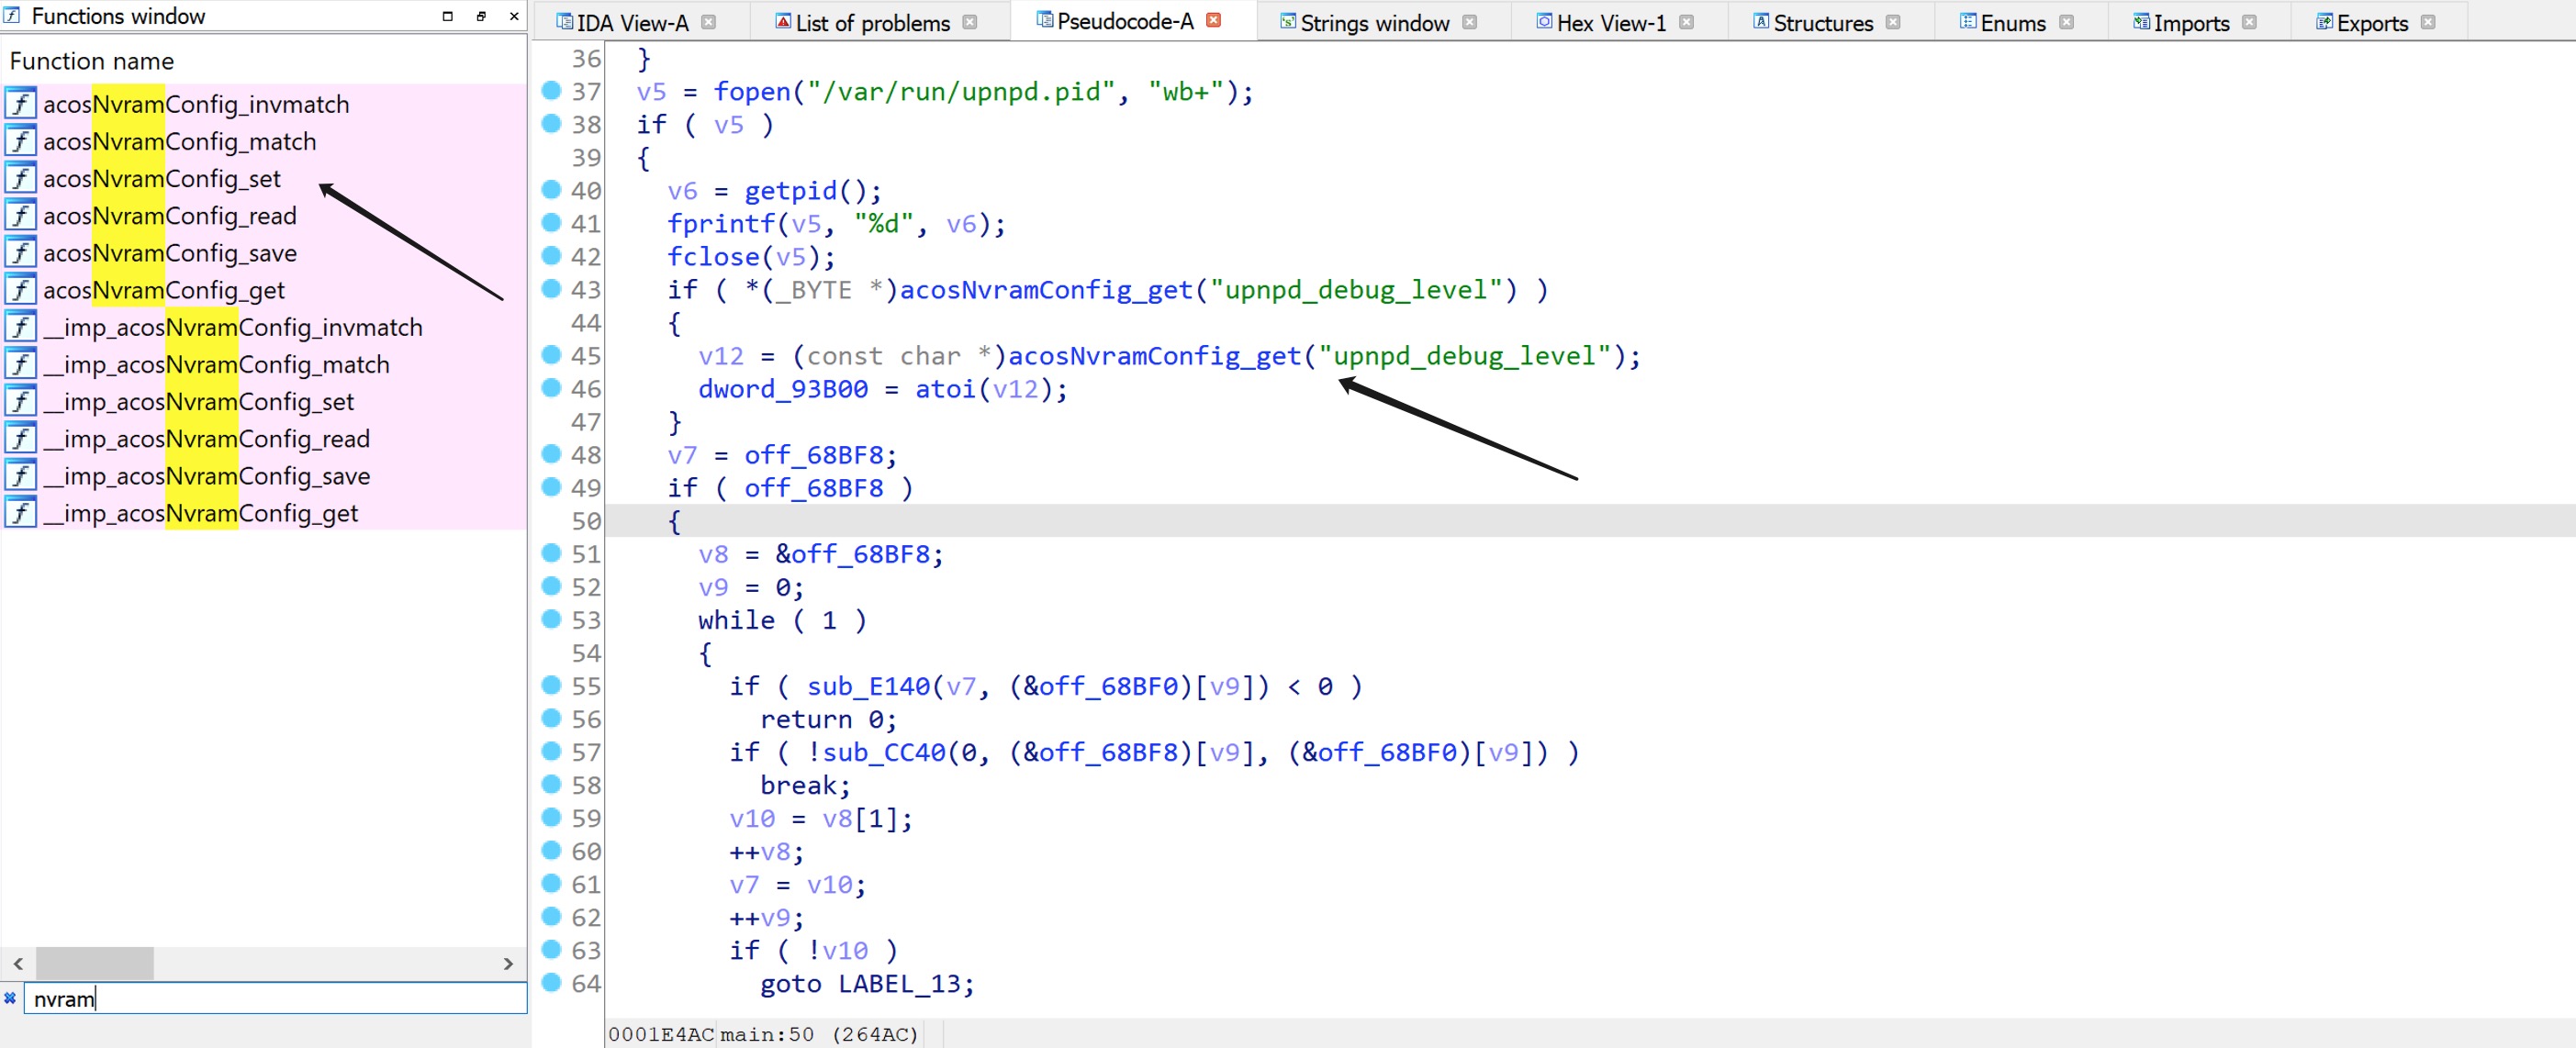The image size is (2576, 1048).
Task: Click the Hex View-1 tab icon
Action: (x=1544, y=22)
